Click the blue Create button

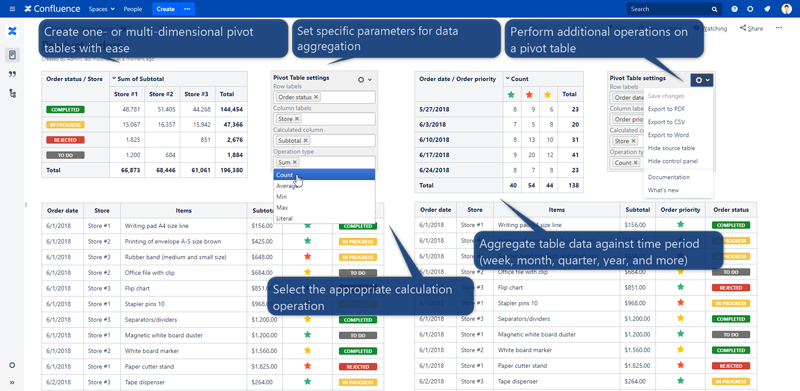[x=165, y=9]
